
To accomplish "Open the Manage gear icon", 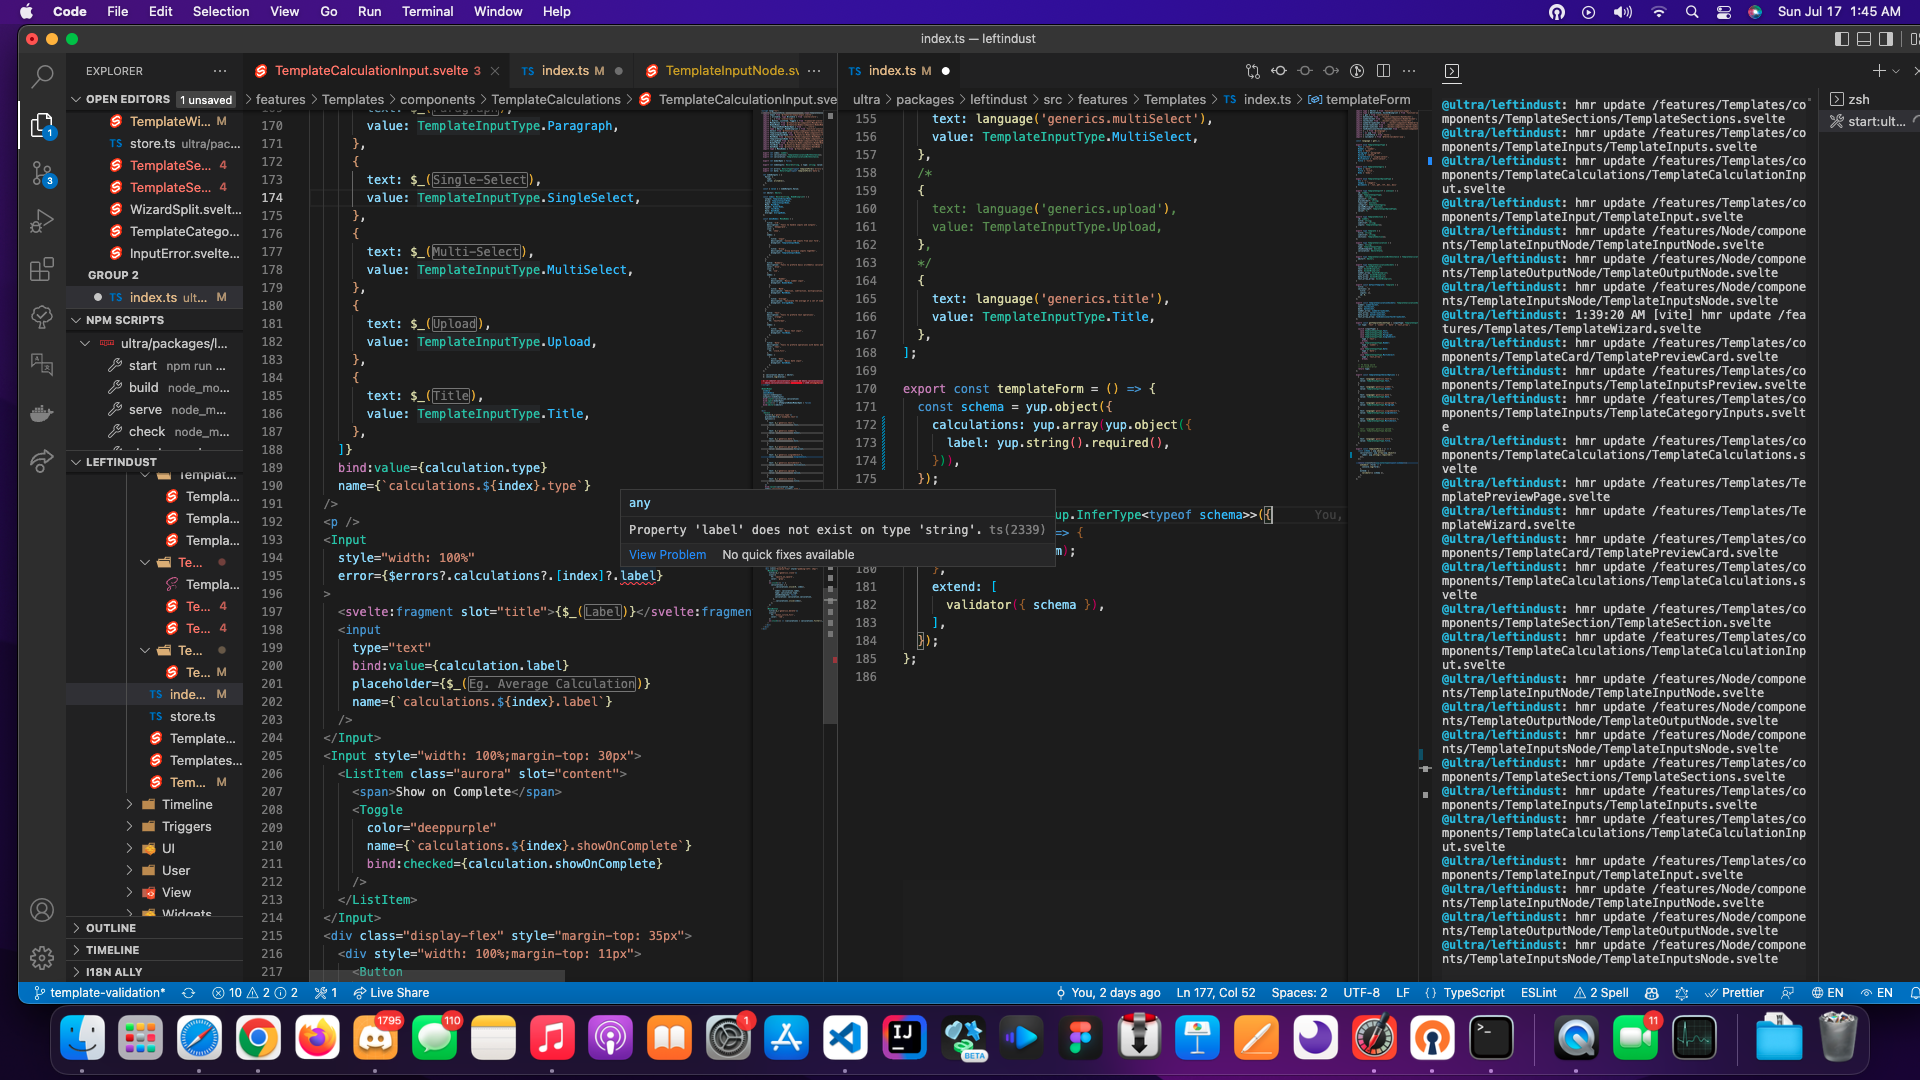I will click(x=42, y=958).
